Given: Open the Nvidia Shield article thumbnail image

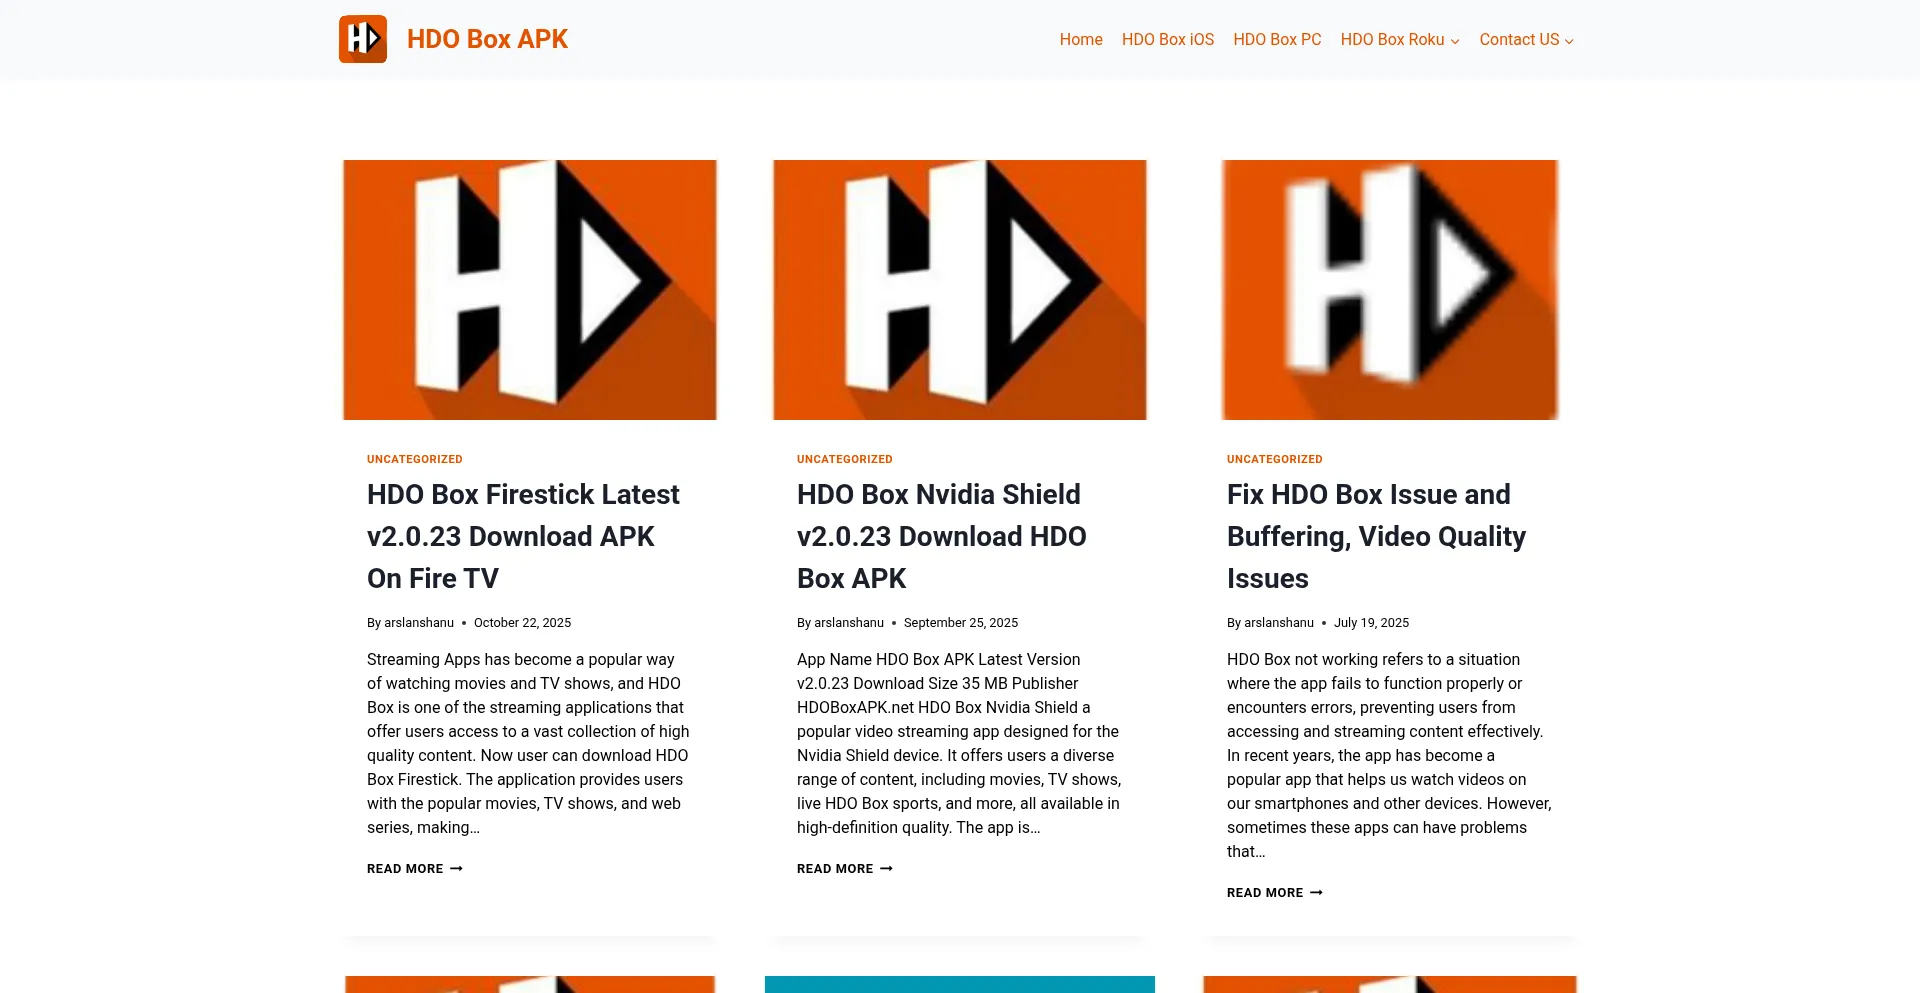Looking at the screenshot, I should pos(960,290).
